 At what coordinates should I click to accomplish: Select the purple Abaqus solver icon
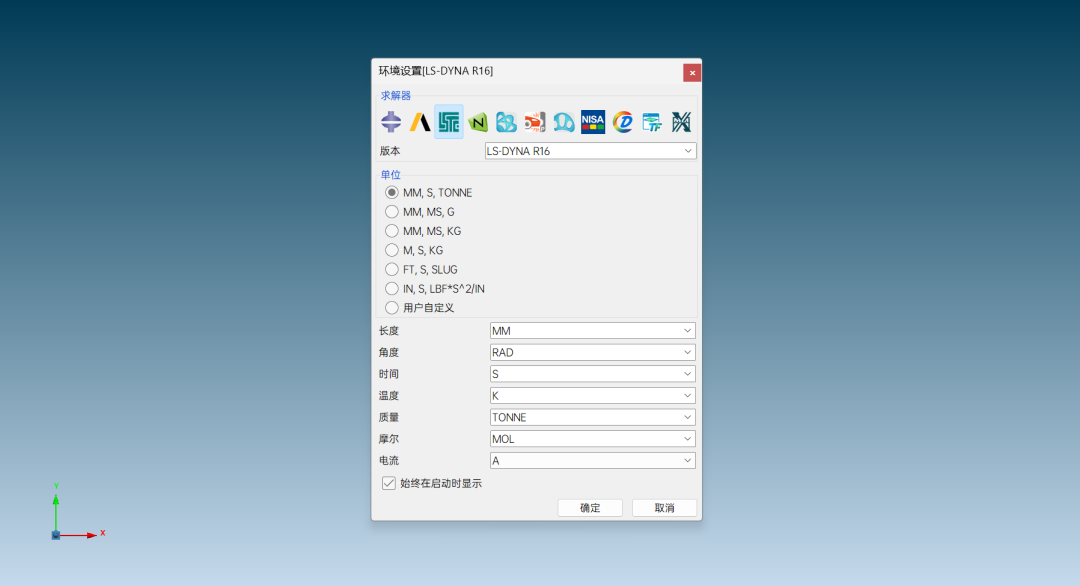[391, 122]
